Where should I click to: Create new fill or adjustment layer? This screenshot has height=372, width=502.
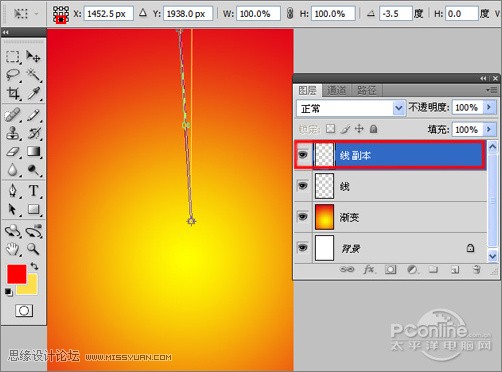tap(412, 269)
